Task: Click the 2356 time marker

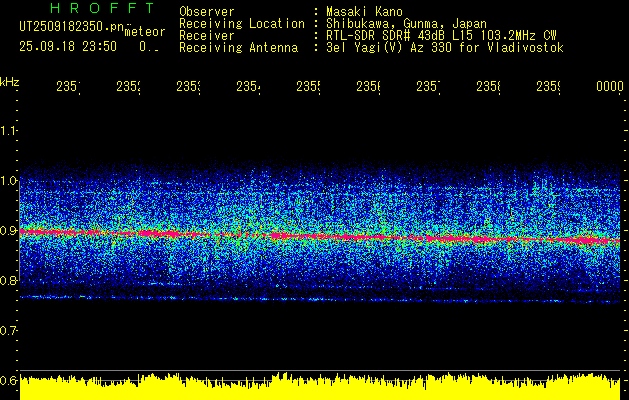Action: [x=369, y=86]
